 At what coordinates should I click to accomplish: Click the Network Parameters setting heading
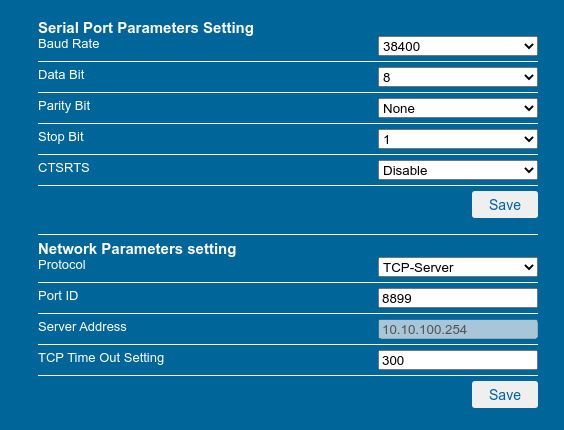pos(137,249)
